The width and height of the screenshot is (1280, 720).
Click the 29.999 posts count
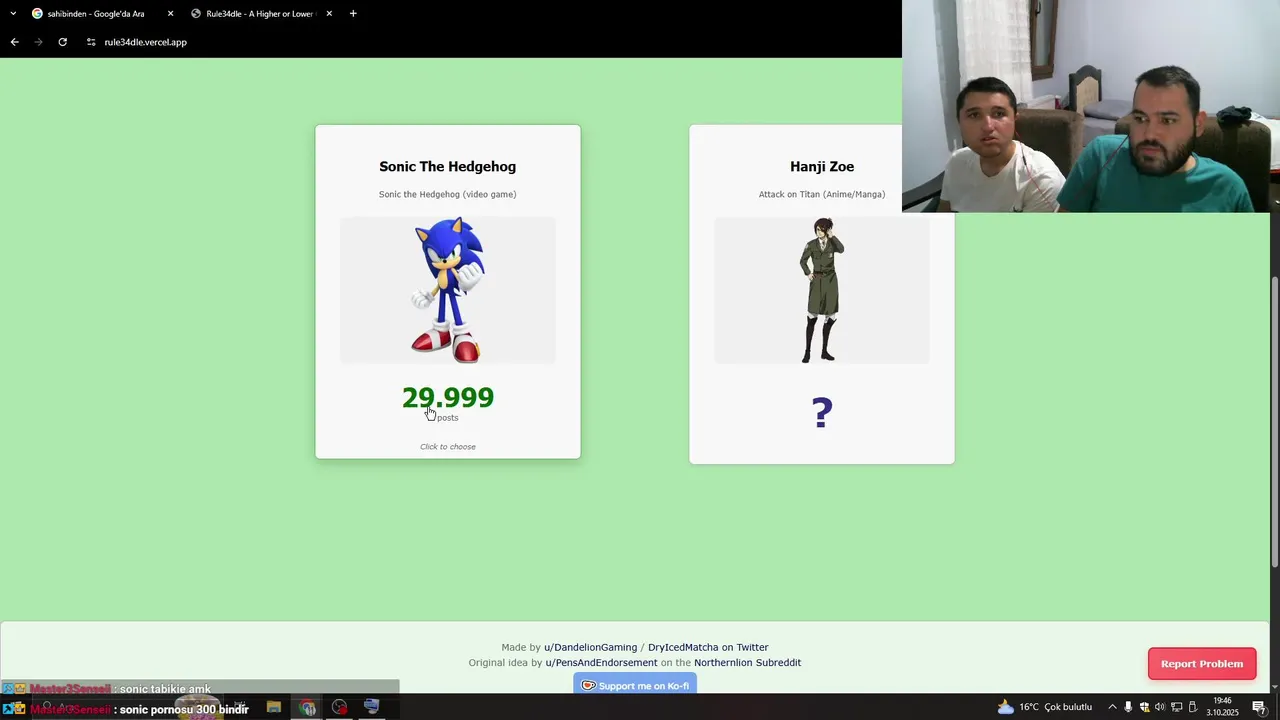(448, 398)
